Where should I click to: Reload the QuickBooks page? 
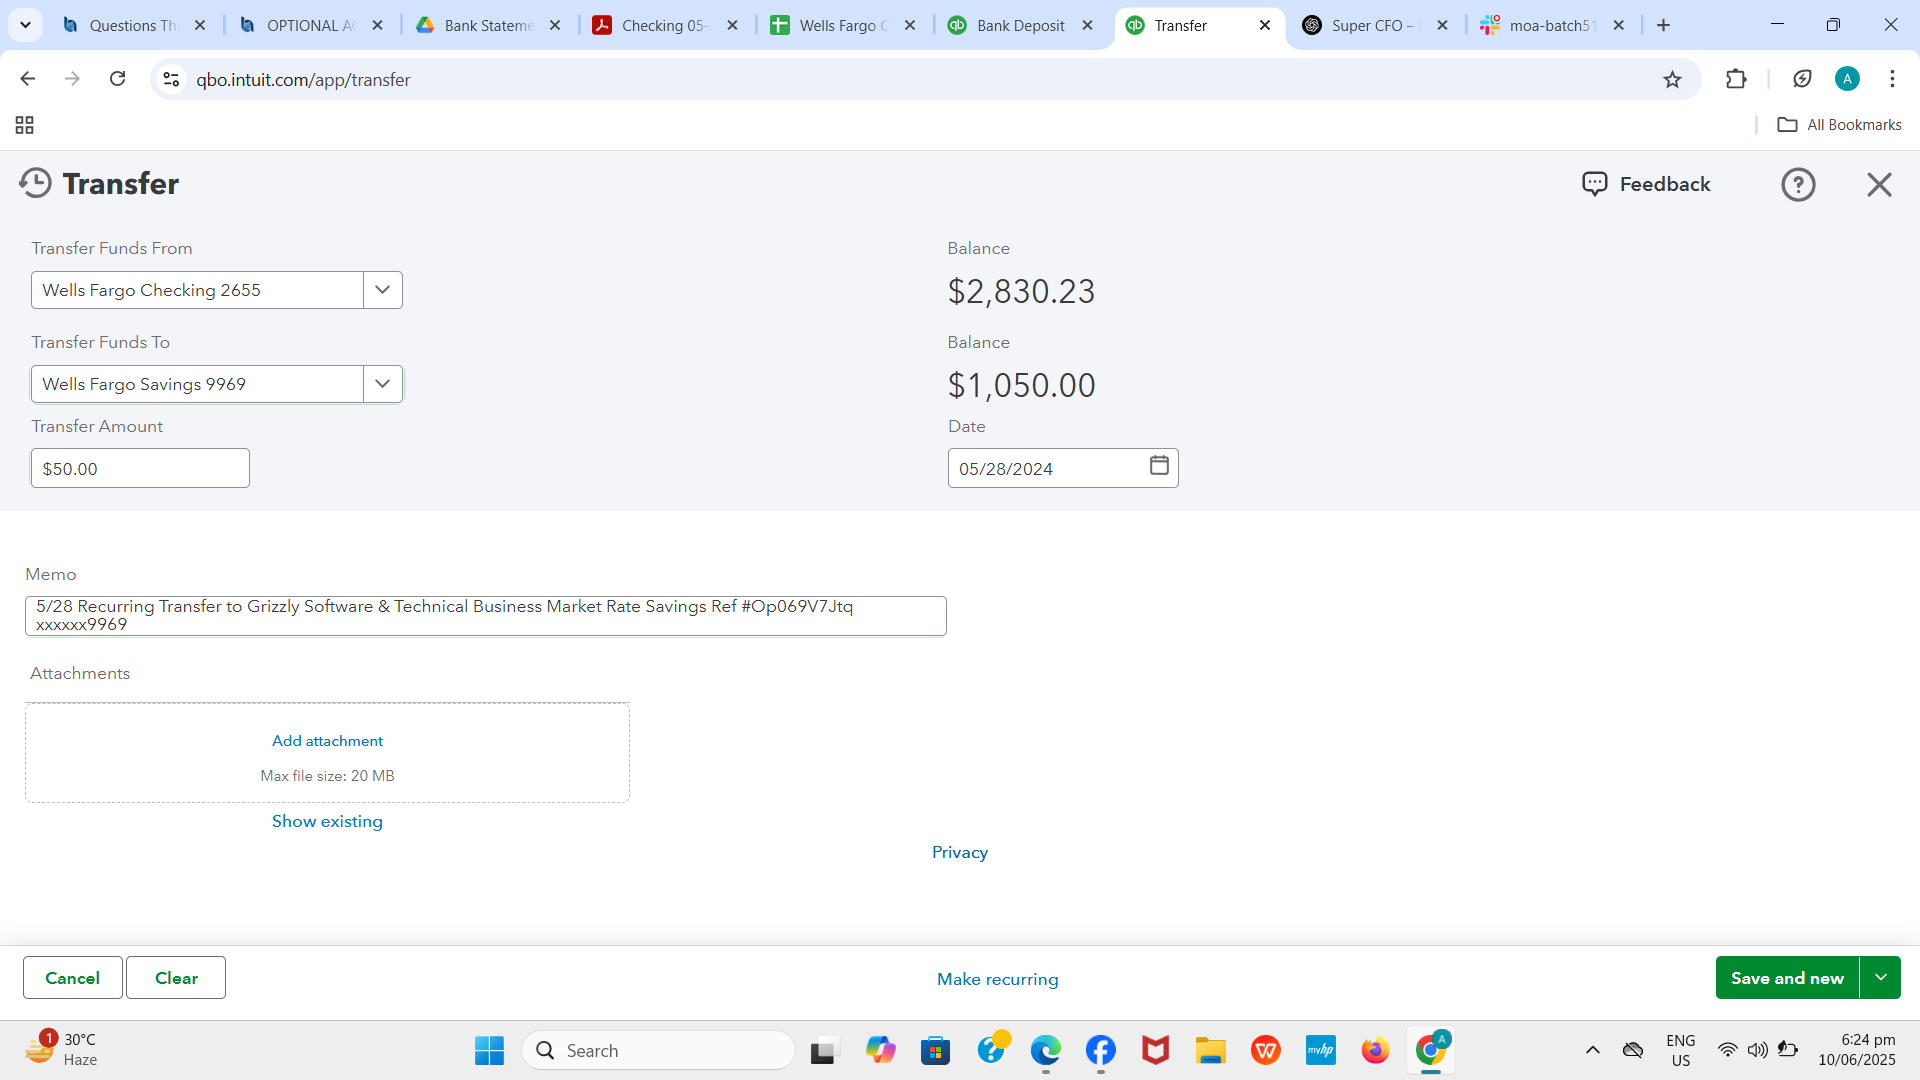tap(117, 79)
